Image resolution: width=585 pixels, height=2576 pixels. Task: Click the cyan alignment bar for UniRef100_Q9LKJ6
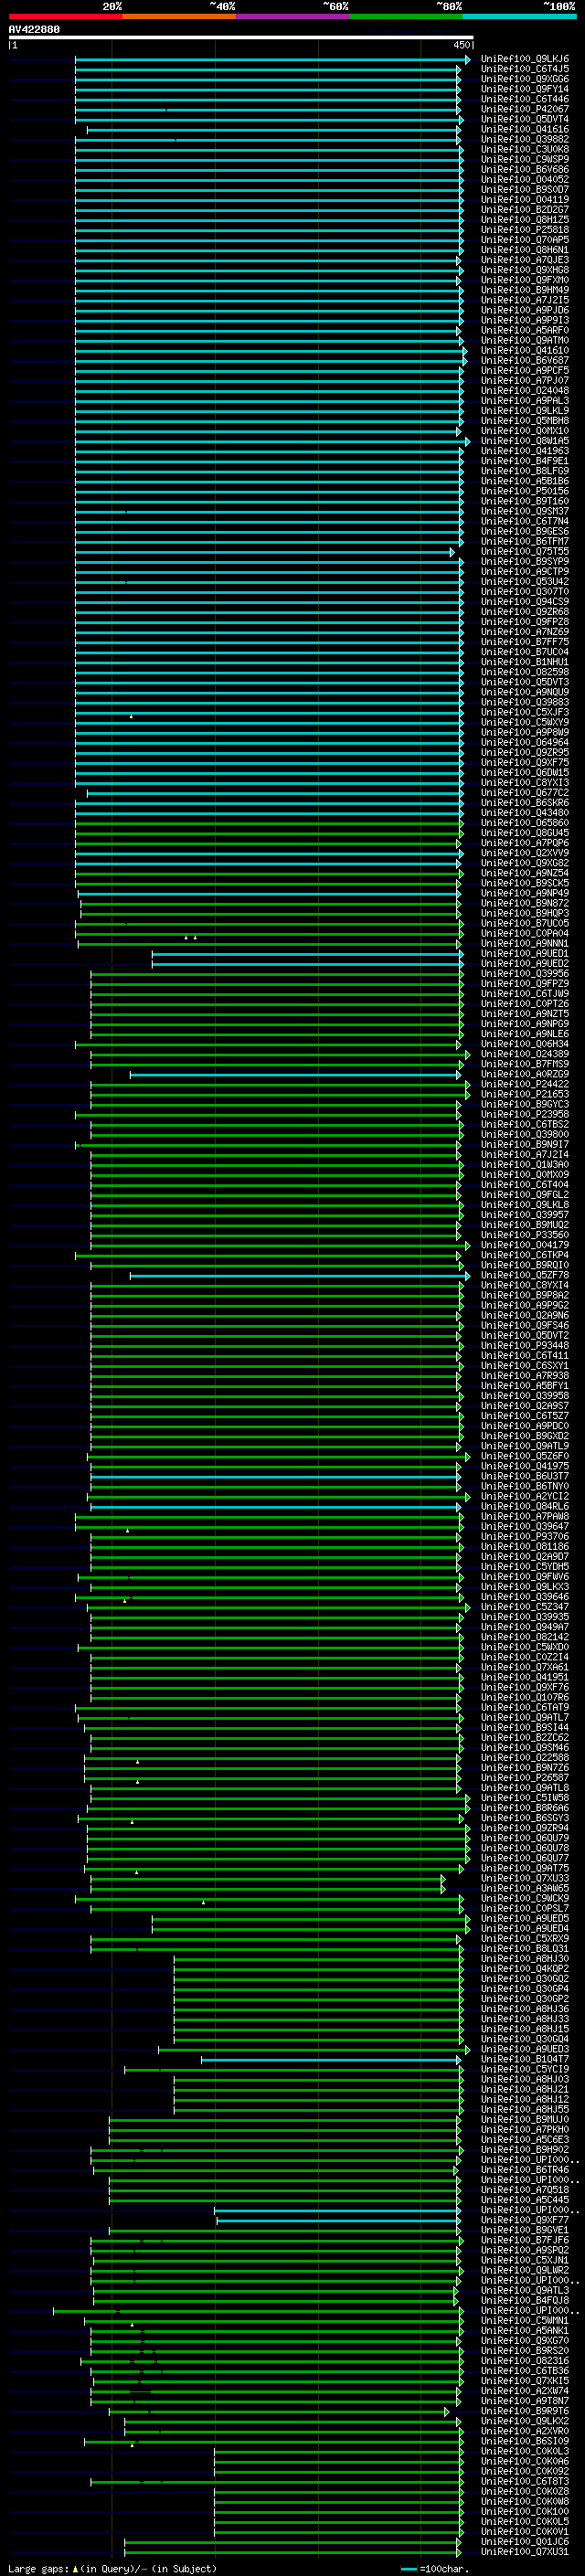click(x=272, y=59)
